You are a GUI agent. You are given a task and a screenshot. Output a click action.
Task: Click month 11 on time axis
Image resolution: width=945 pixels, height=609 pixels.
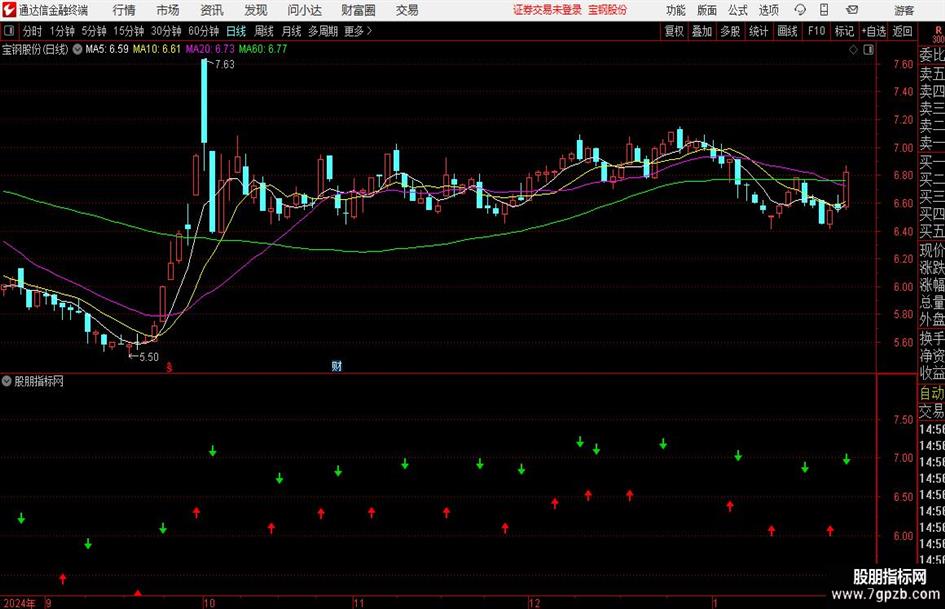point(359,603)
